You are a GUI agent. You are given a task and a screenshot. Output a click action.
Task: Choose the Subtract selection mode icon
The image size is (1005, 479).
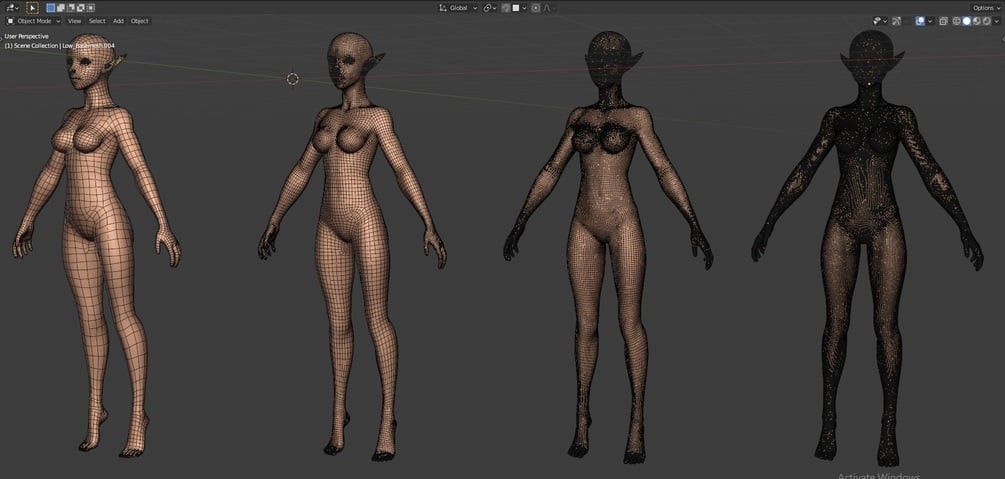pos(71,8)
